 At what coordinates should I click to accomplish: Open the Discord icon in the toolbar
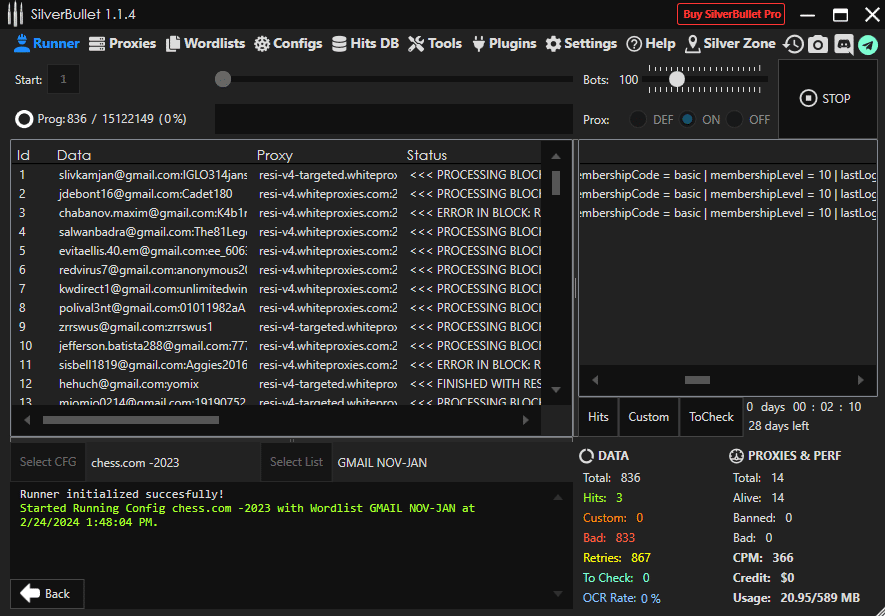pyautogui.click(x=843, y=44)
